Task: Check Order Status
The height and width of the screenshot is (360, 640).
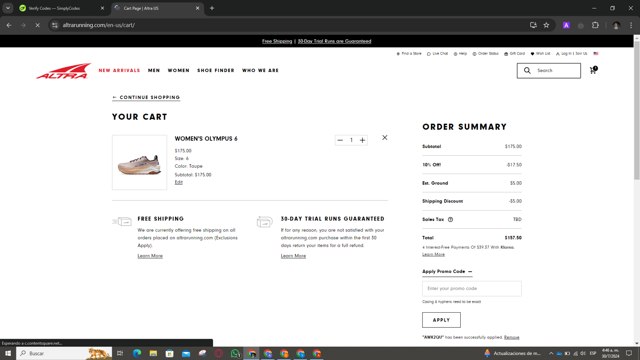Action: click(485, 53)
